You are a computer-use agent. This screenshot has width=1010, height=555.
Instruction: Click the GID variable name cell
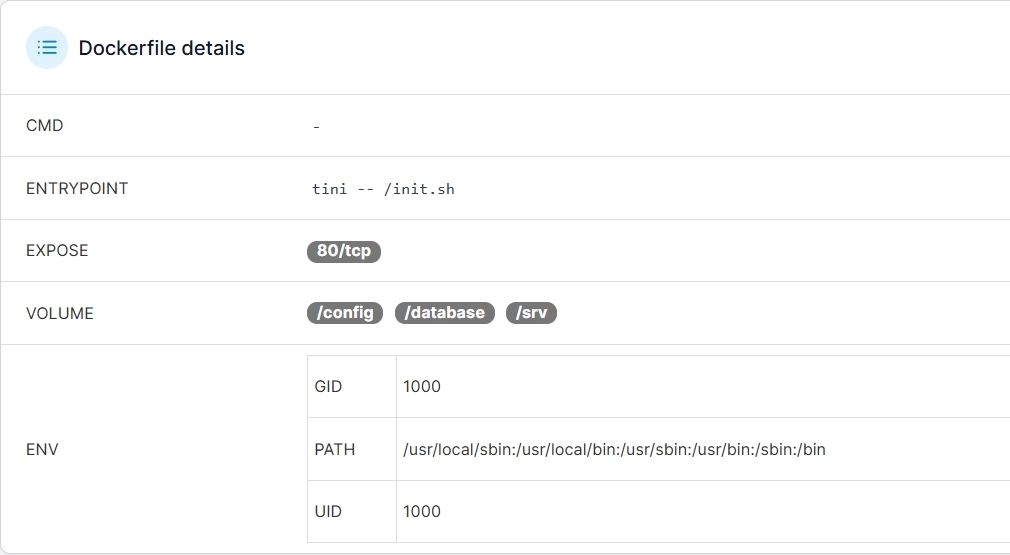(x=329, y=386)
